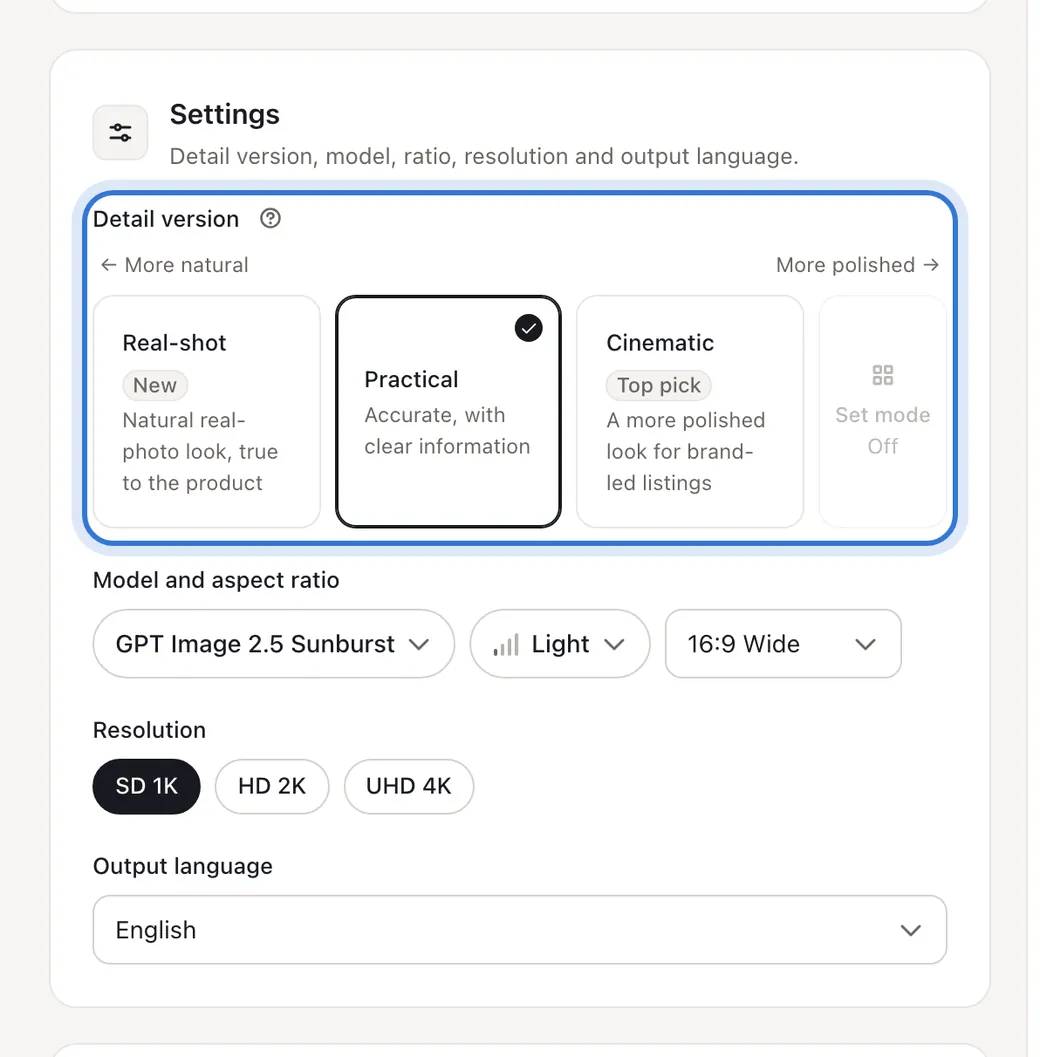Viewport: 1040px width, 1057px height.
Task: Choose the Cinematic detail version
Action: tap(690, 411)
